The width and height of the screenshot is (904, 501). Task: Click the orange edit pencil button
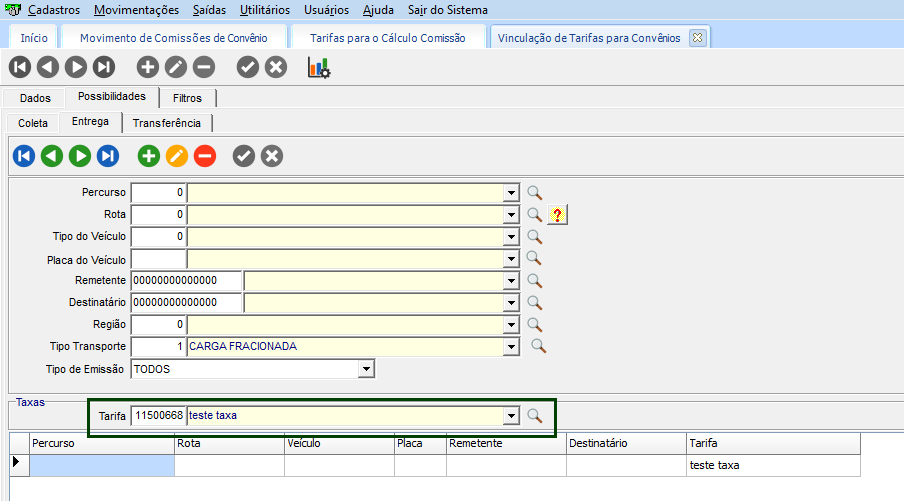[176, 156]
